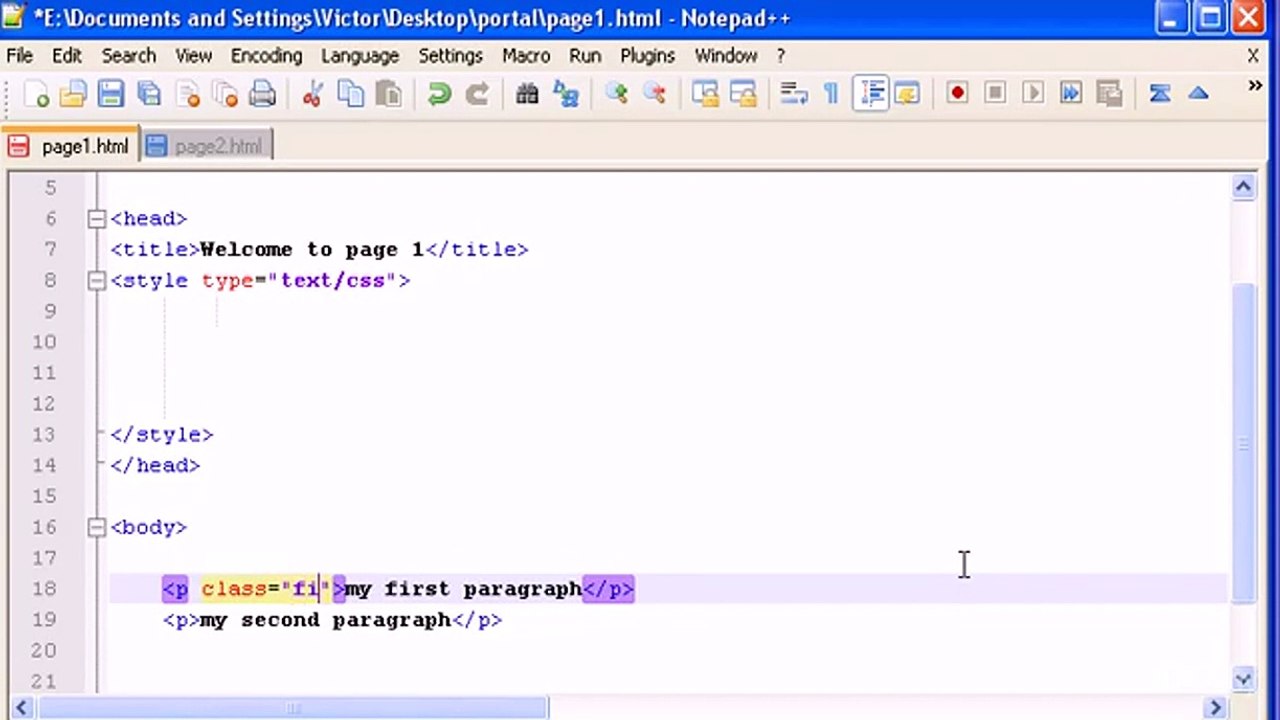Click the Paste clipboard icon
The height and width of the screenshot is (720, 1280).
click(389, 94)
